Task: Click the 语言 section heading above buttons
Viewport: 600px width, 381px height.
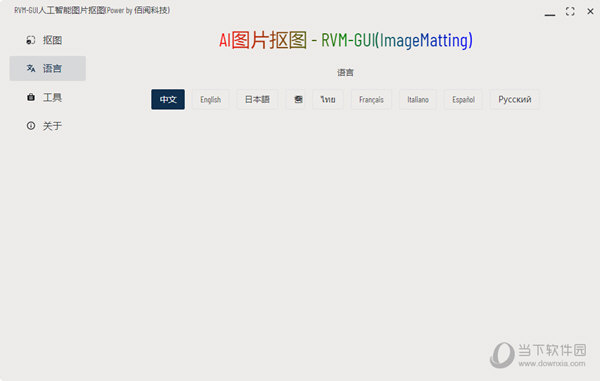Action: coord(345,72)
